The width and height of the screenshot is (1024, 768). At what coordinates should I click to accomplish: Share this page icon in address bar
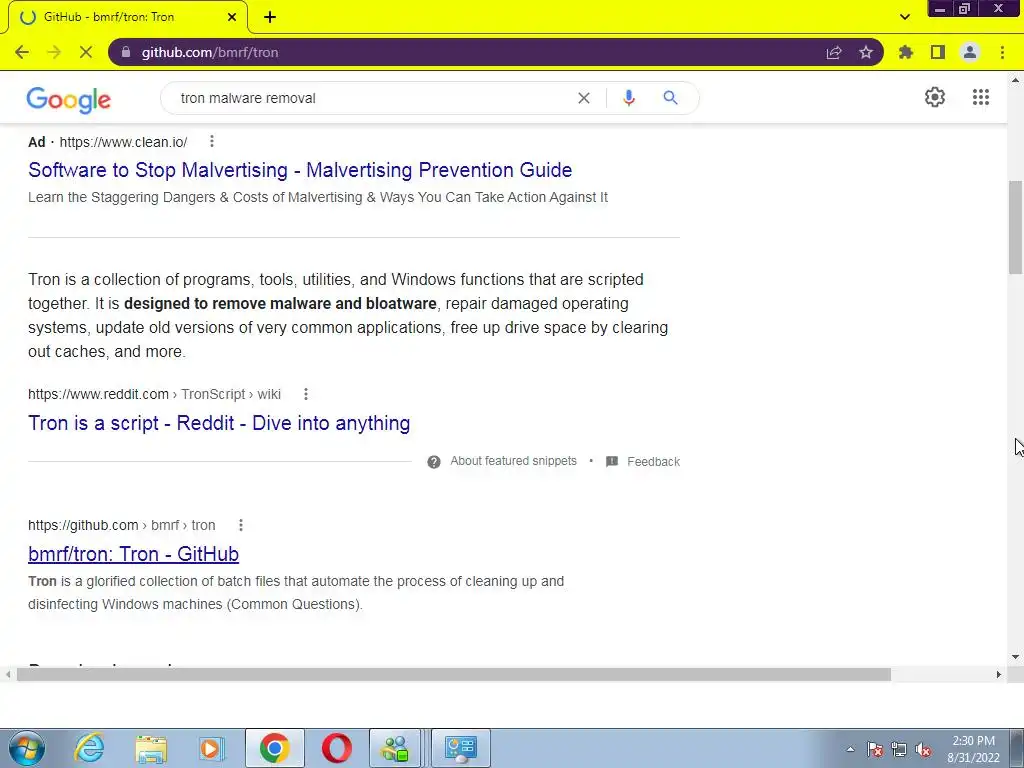pos(834,52)
